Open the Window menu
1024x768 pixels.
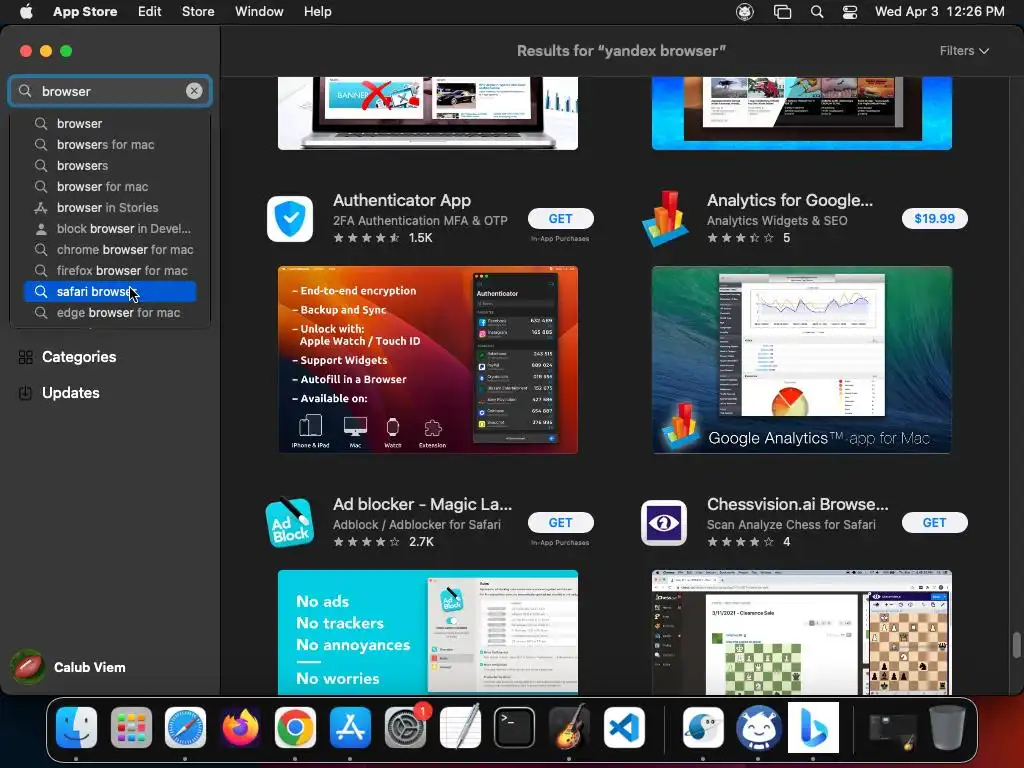click(259, 12)
